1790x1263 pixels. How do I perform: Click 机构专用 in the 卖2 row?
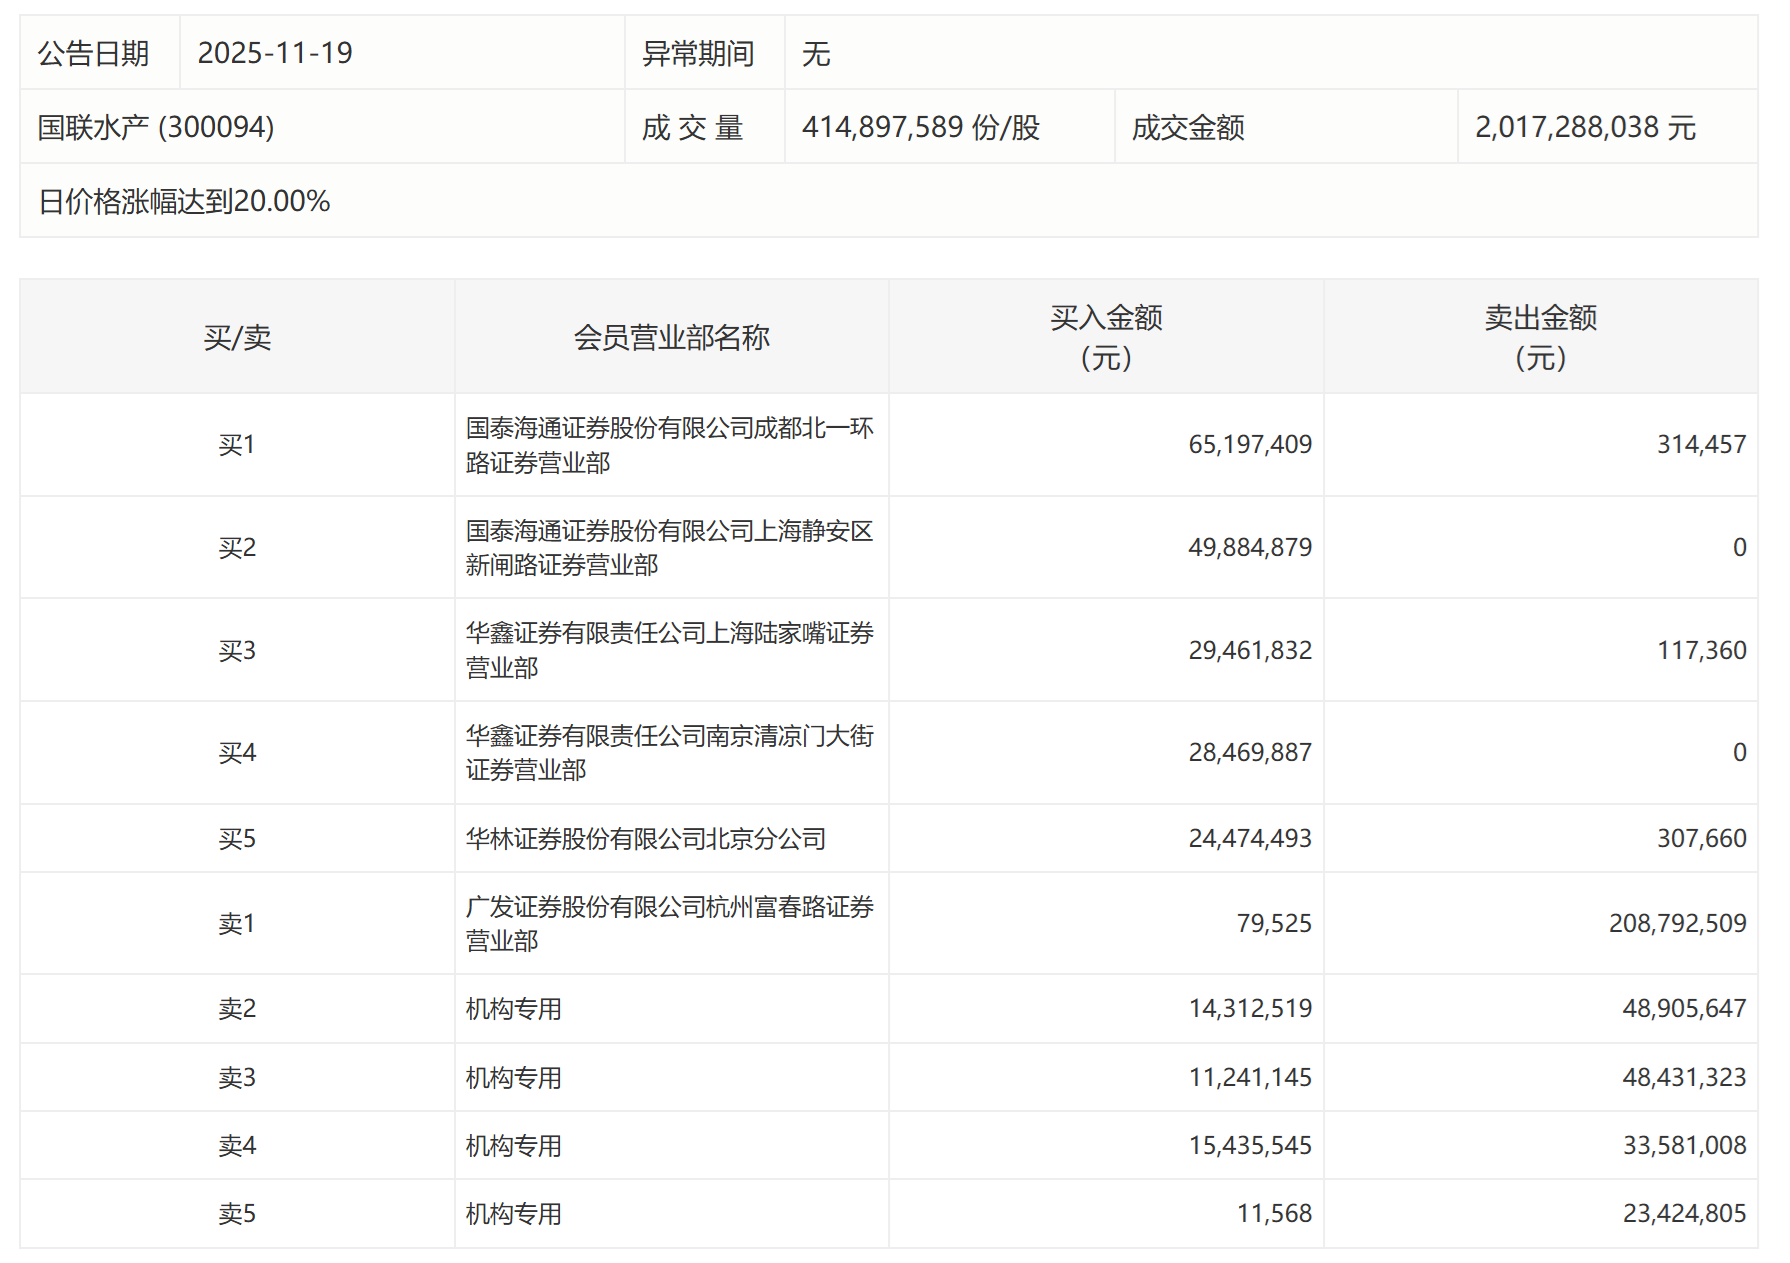(514, 1009)
